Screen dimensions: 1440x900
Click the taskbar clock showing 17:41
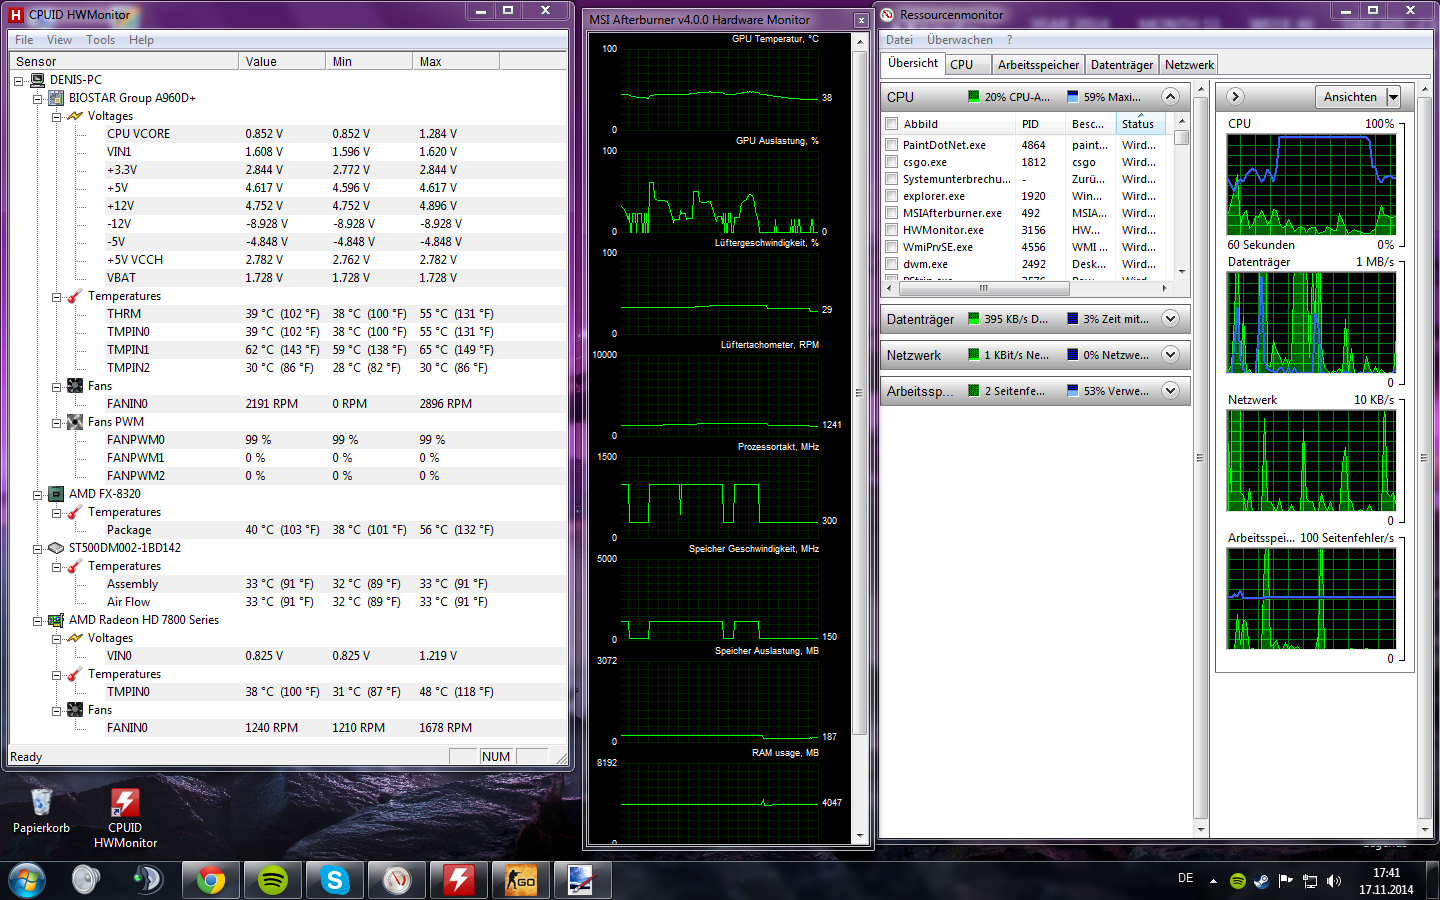(1386, 881)
